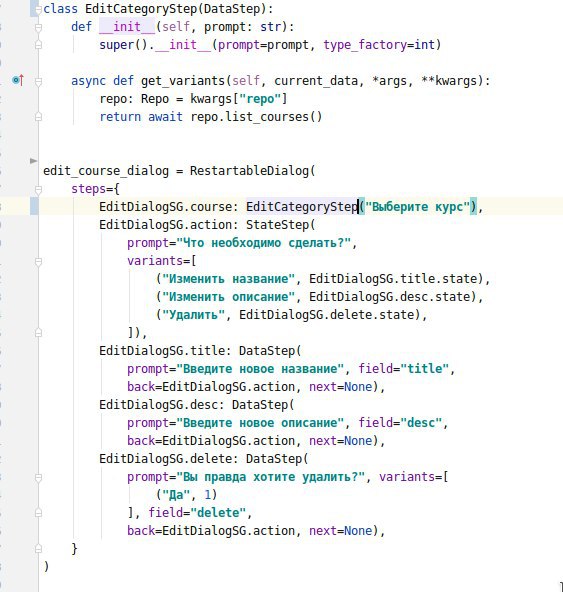Click the steps keyword argument
The height and width of the screenshot is (592, 563).
tap(88, 189)
